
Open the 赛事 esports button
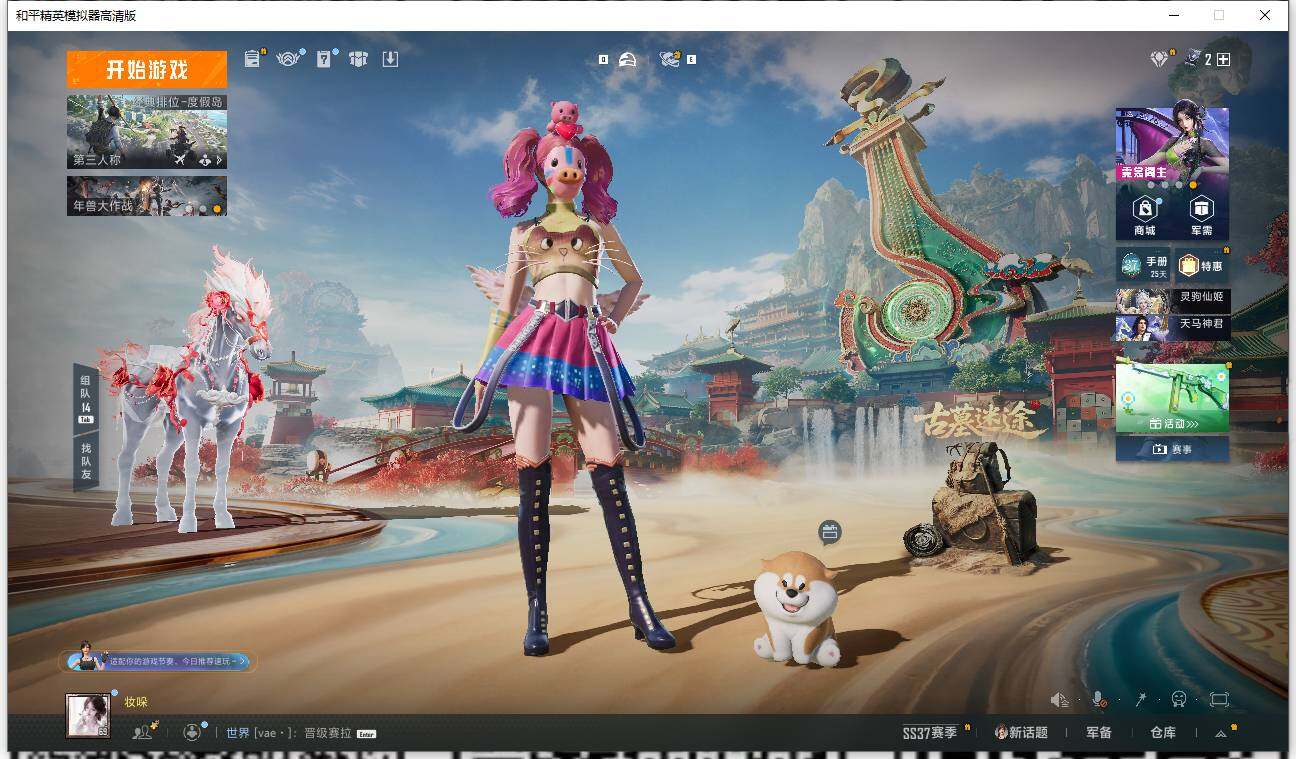click(1172, 449)
